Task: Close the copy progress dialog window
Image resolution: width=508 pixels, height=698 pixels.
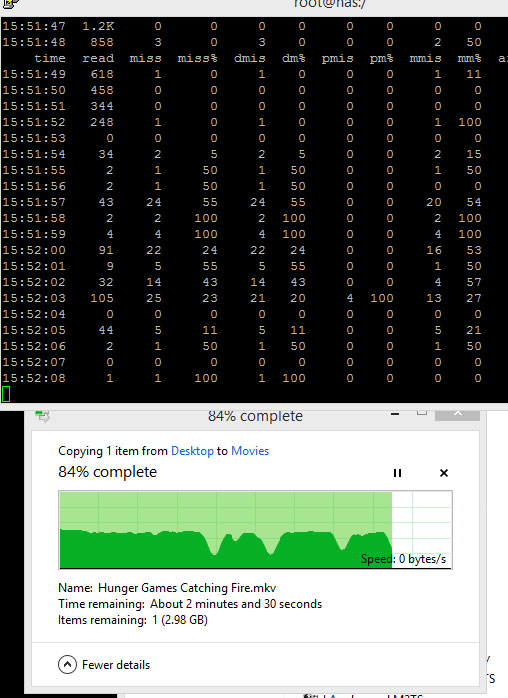Action: coord(457,414)
